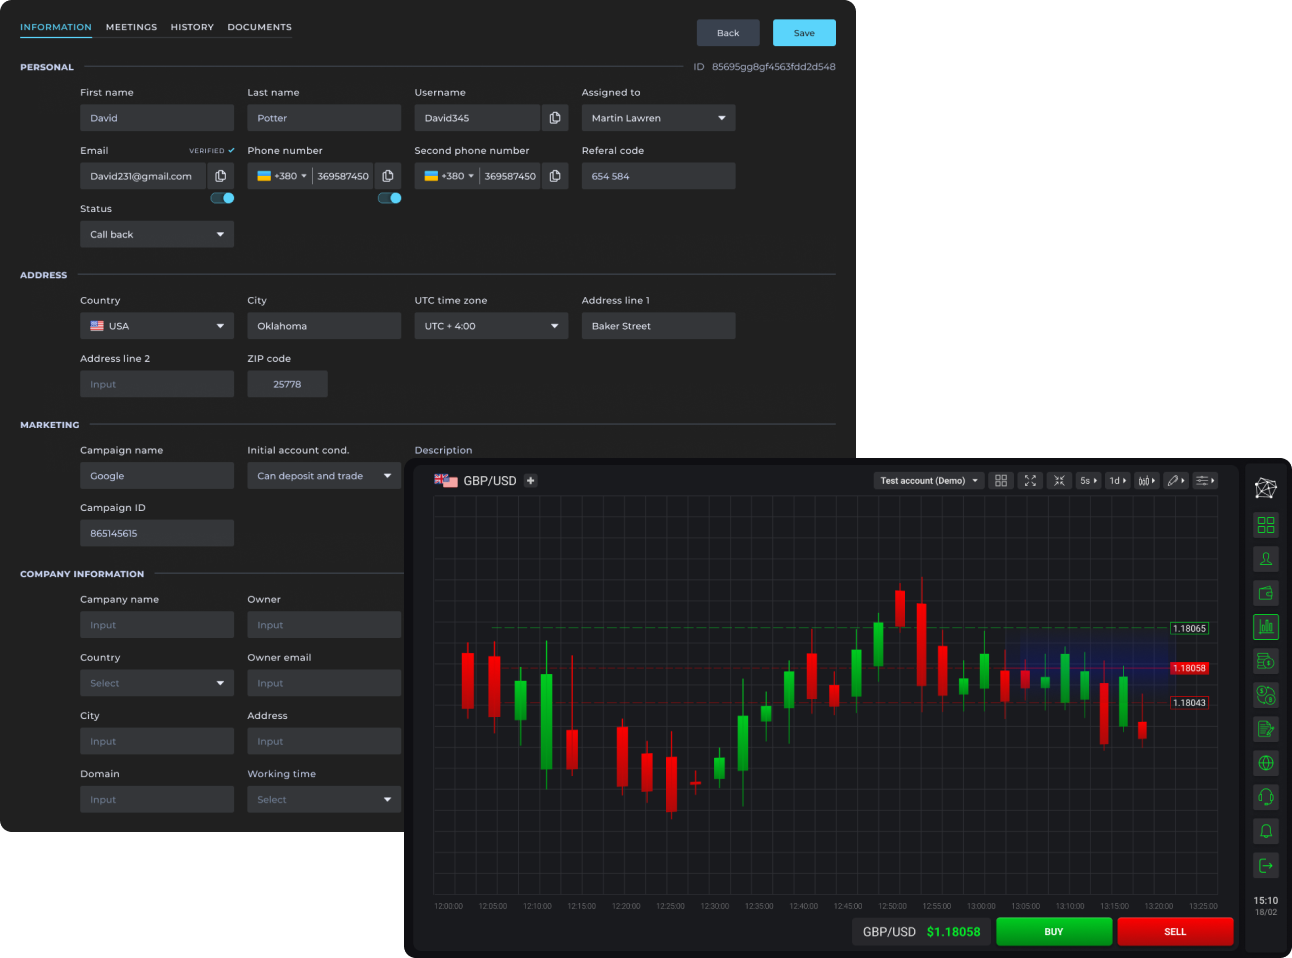Click the logout icon in sidebar
The image size is (1292, 958).
click(x=1265, y=865)
